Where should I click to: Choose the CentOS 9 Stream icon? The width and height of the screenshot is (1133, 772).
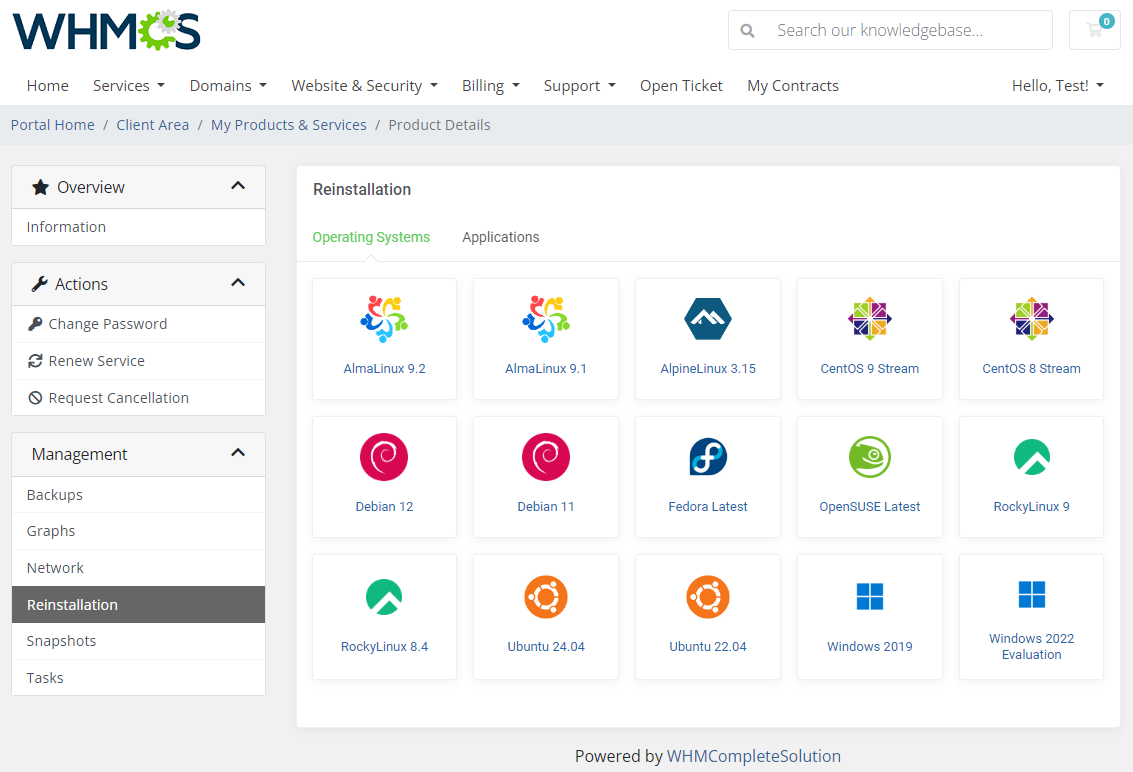pos(869,319)
